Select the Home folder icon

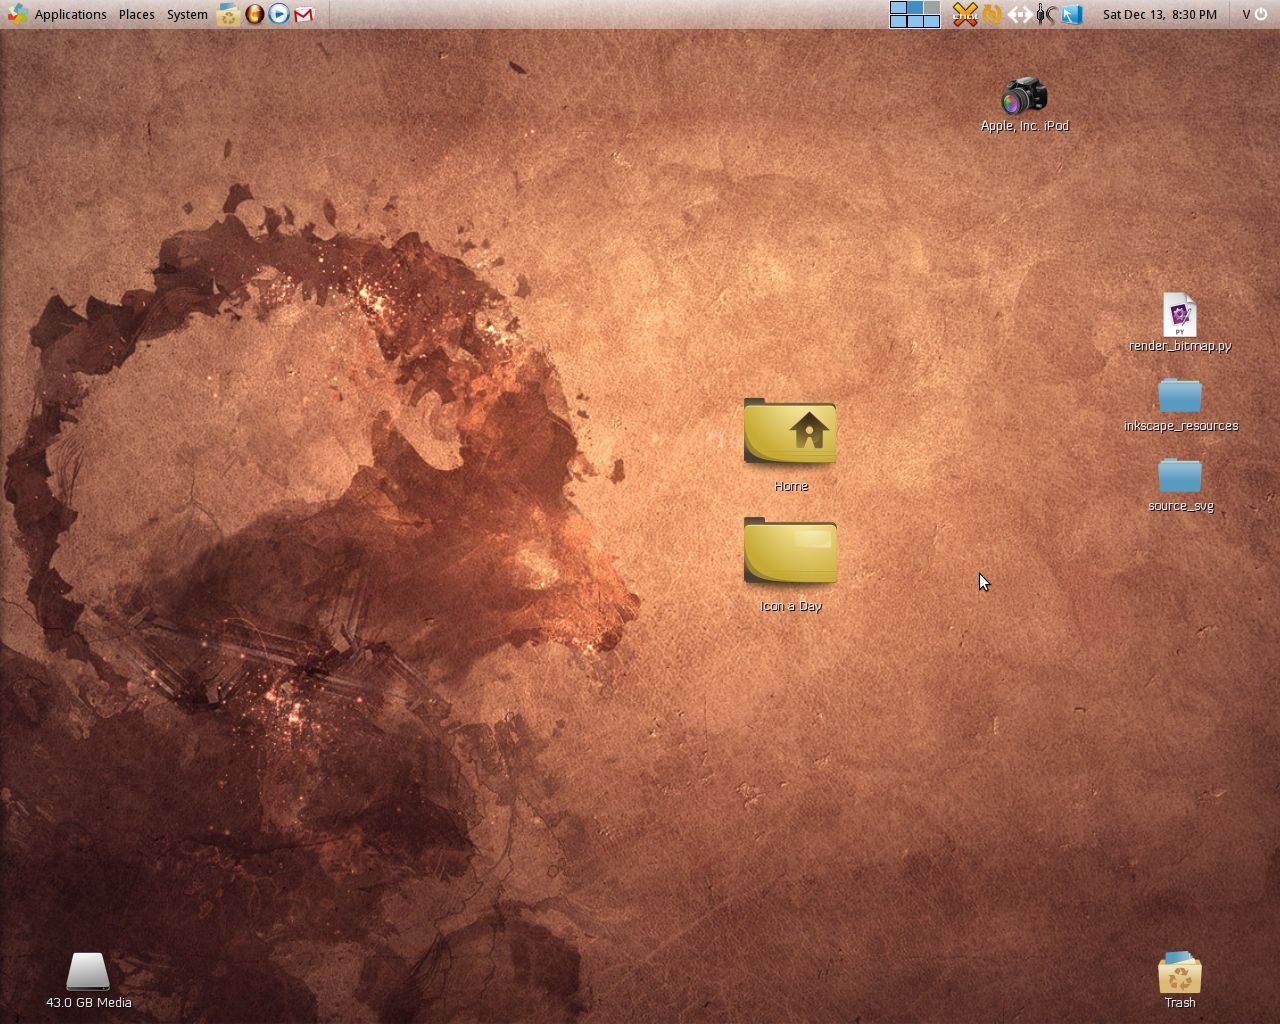click(x=790, y=432)
